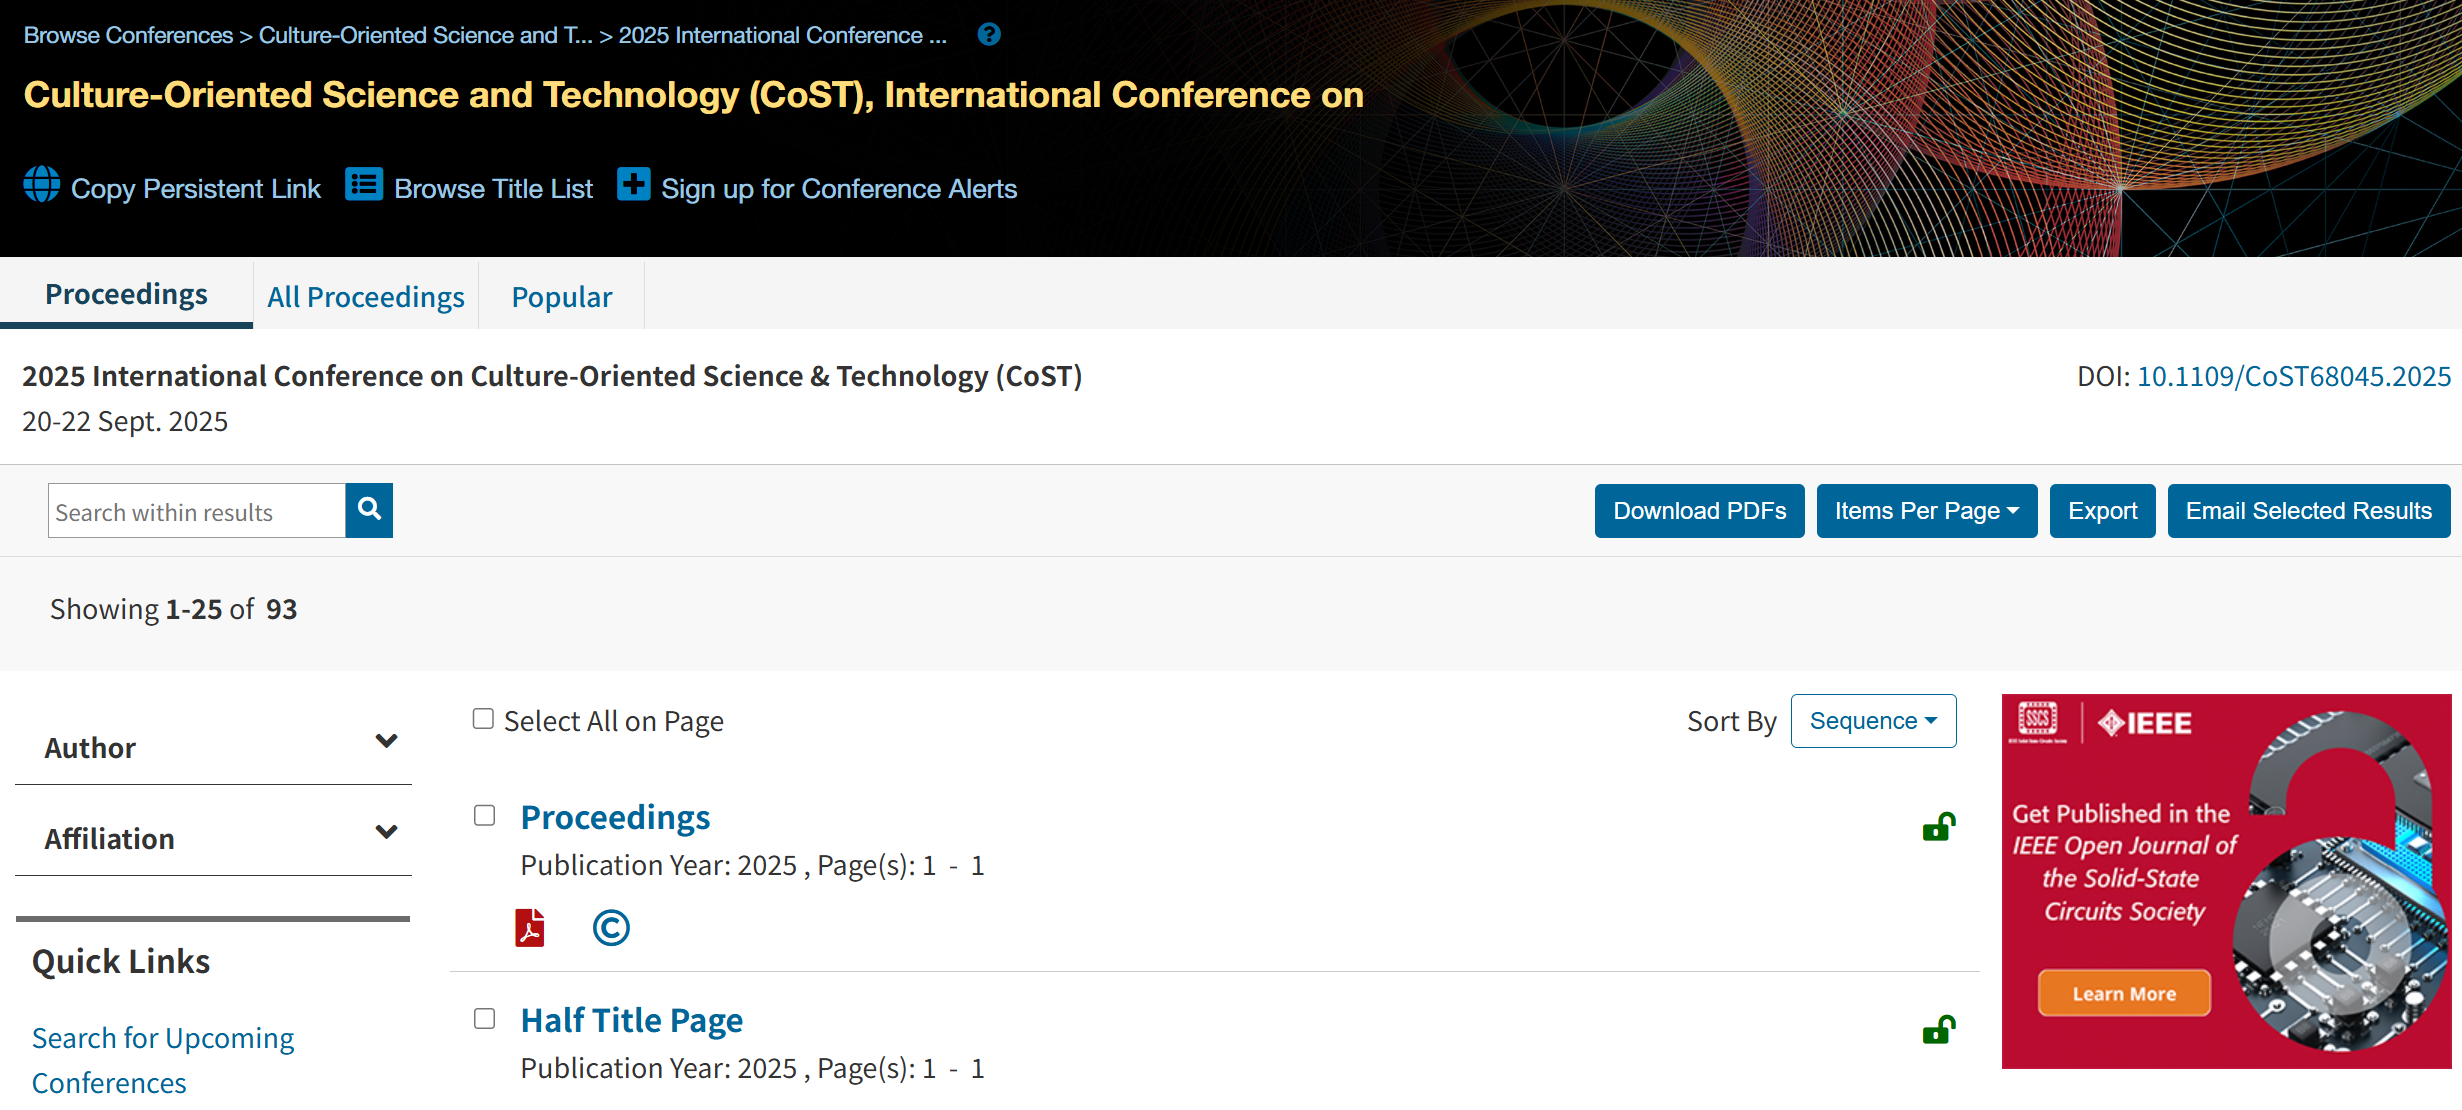Tick the Half Title Page checkbox
2462x1110 pixels.
(x=484, y=1019)
